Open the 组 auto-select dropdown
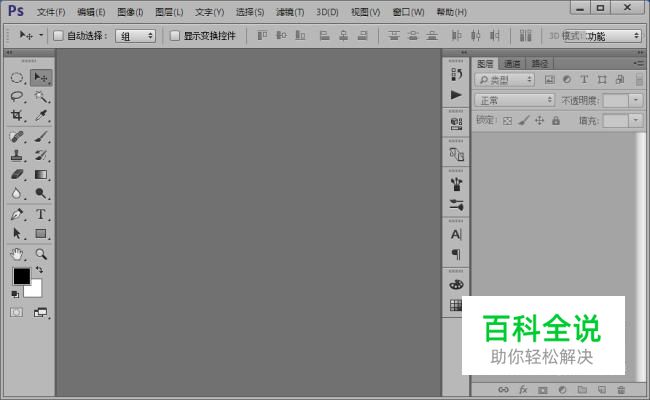This screenshot has height=400, width=650. tap(136, 36)
